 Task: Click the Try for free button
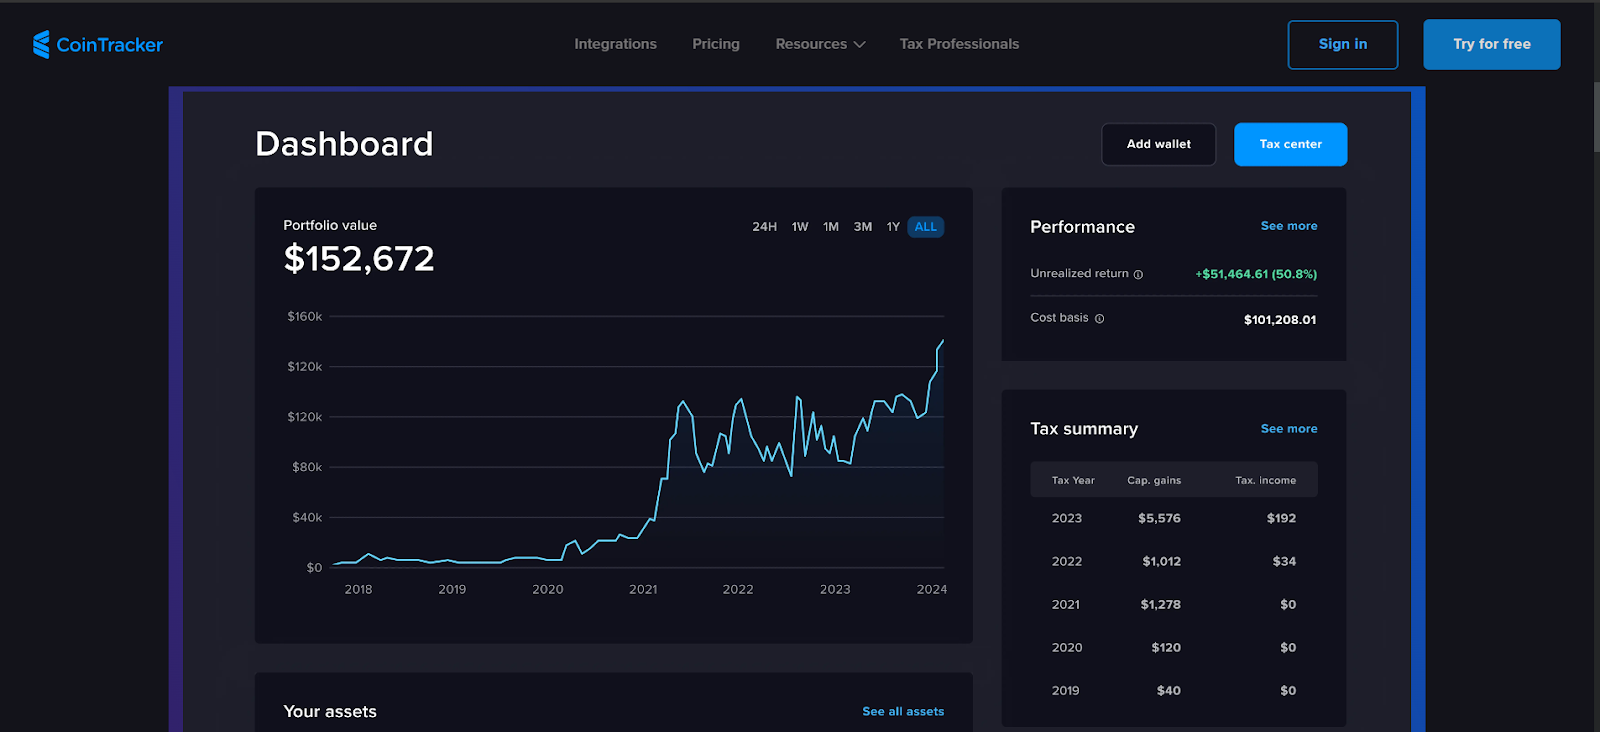click(1492, 44)
